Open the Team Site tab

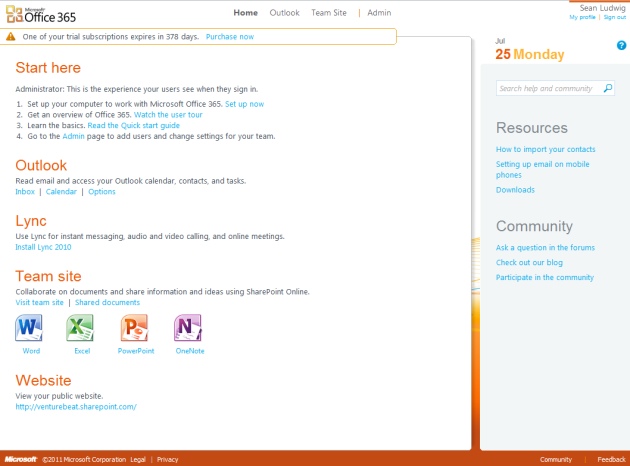[x=329, y=13]
